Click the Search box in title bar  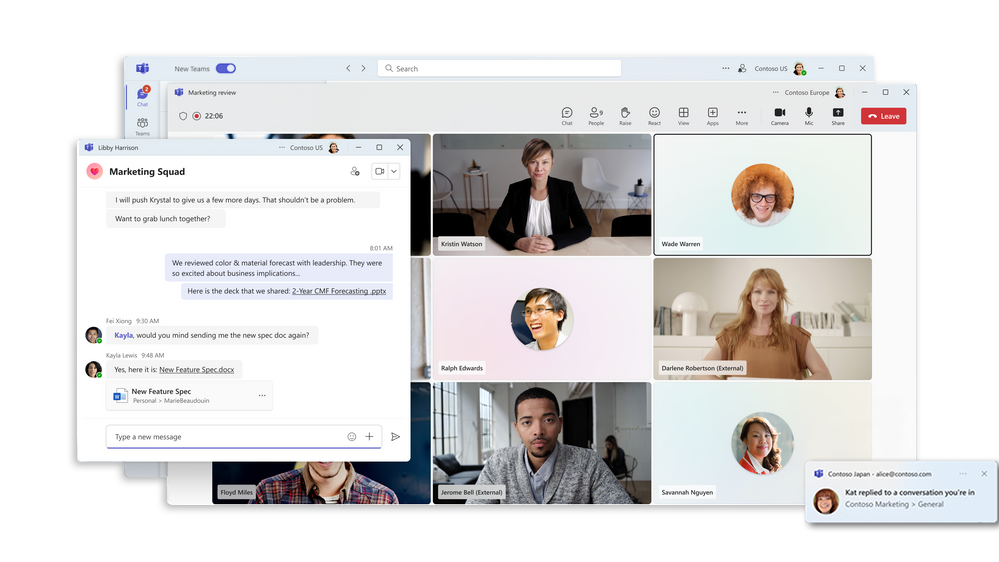click(500, 69)
